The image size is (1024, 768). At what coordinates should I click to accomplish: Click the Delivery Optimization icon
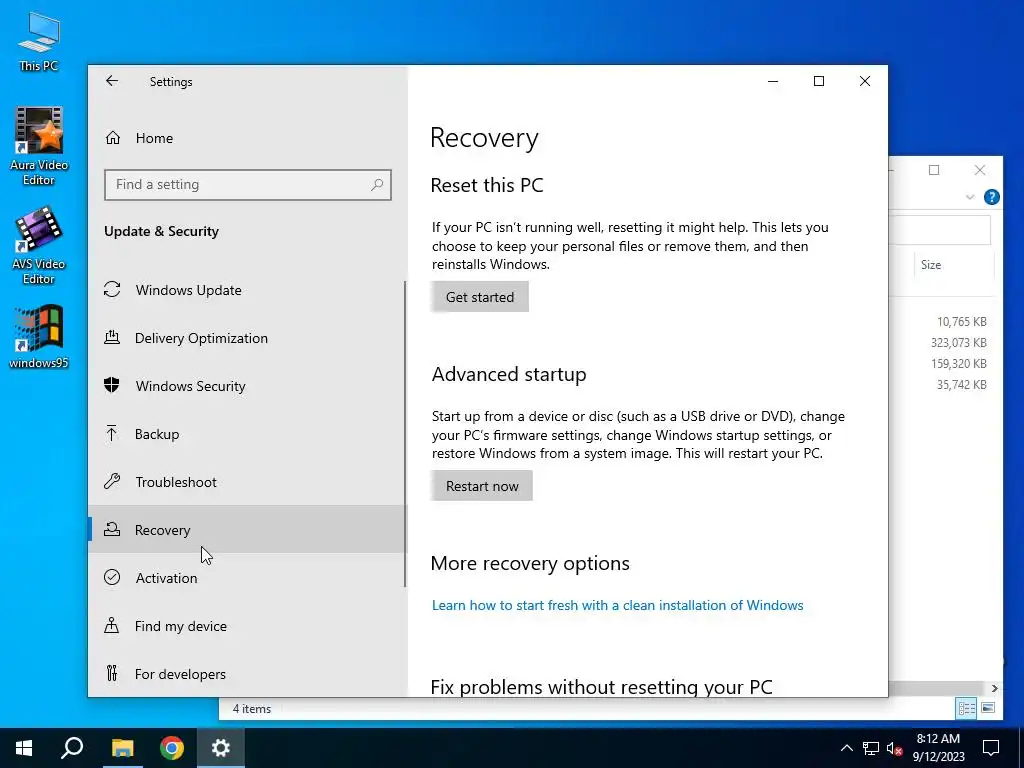point(112,338)
